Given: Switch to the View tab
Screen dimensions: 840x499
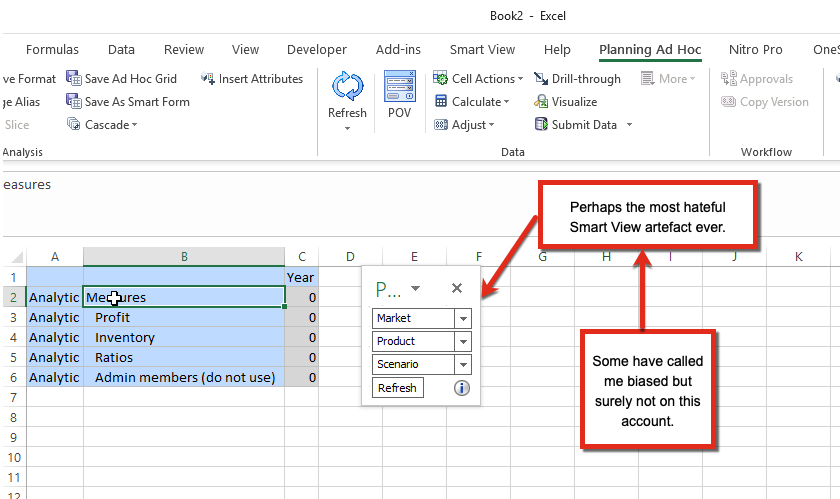Looking at the screenshot, I should [x=245, y=50].
